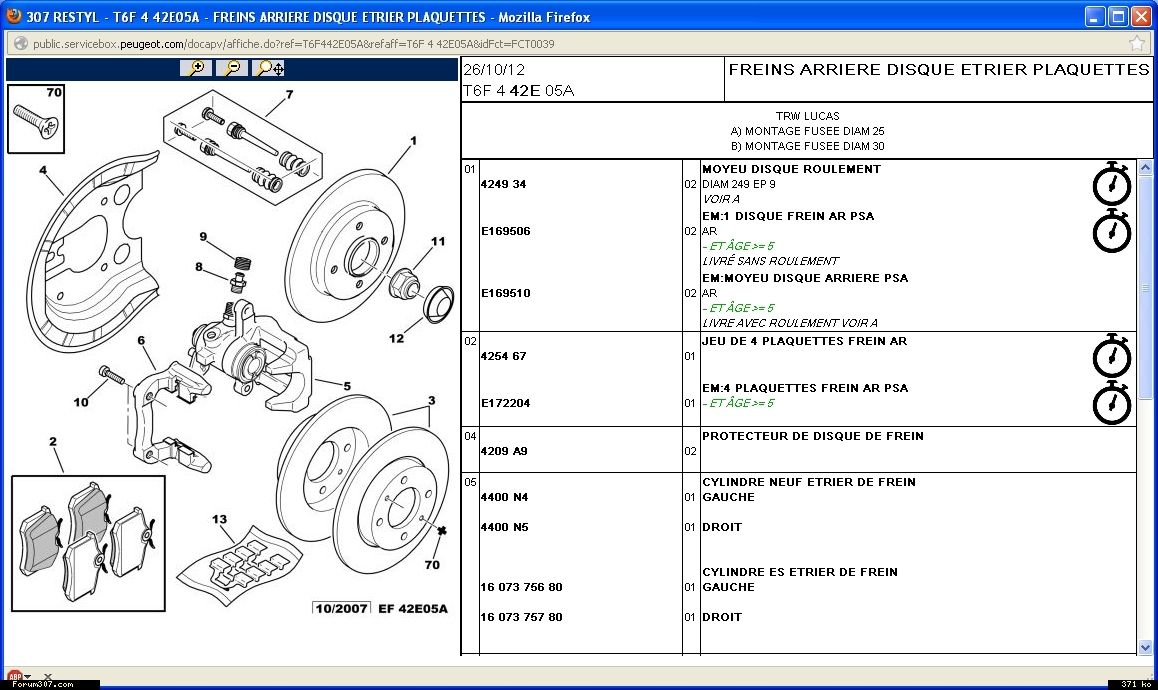Click the parts list vertical scrollbar thumb
This screenshot has height=690, width=1158.
click(x=1145, y=290)
